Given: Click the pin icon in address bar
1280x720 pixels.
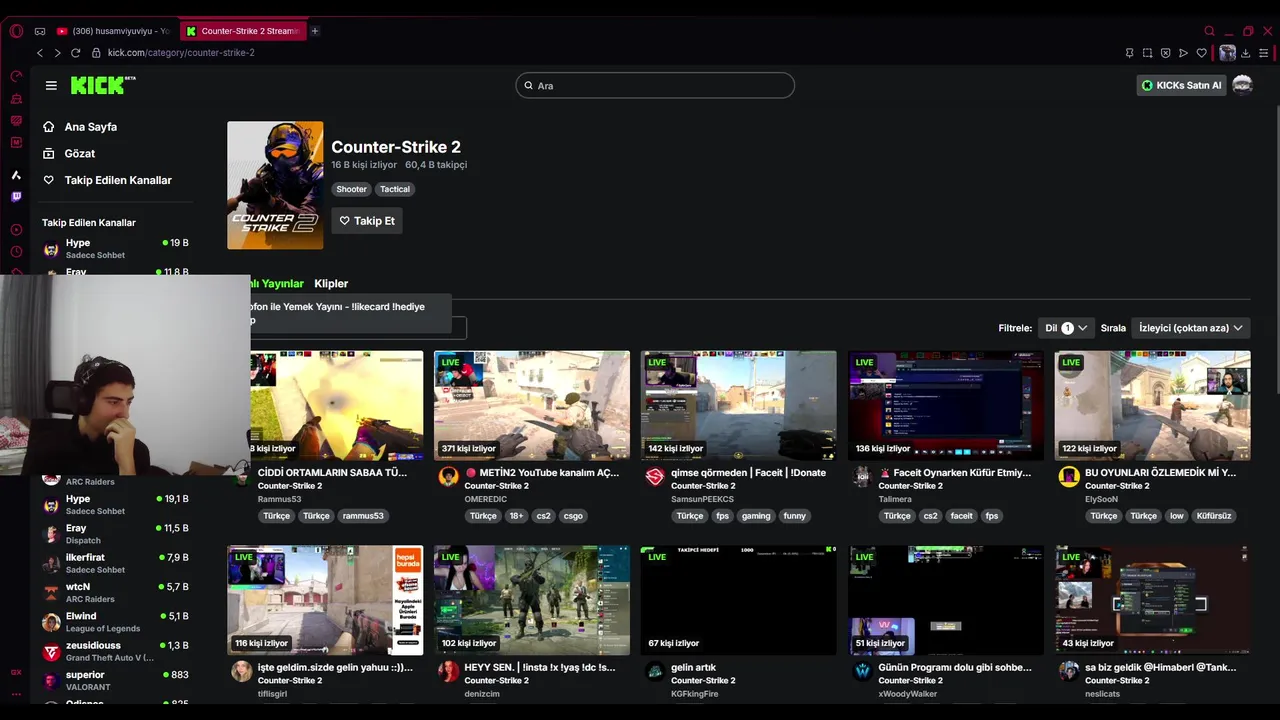Looking at the screenshot, I should [x=1129, y=53].
